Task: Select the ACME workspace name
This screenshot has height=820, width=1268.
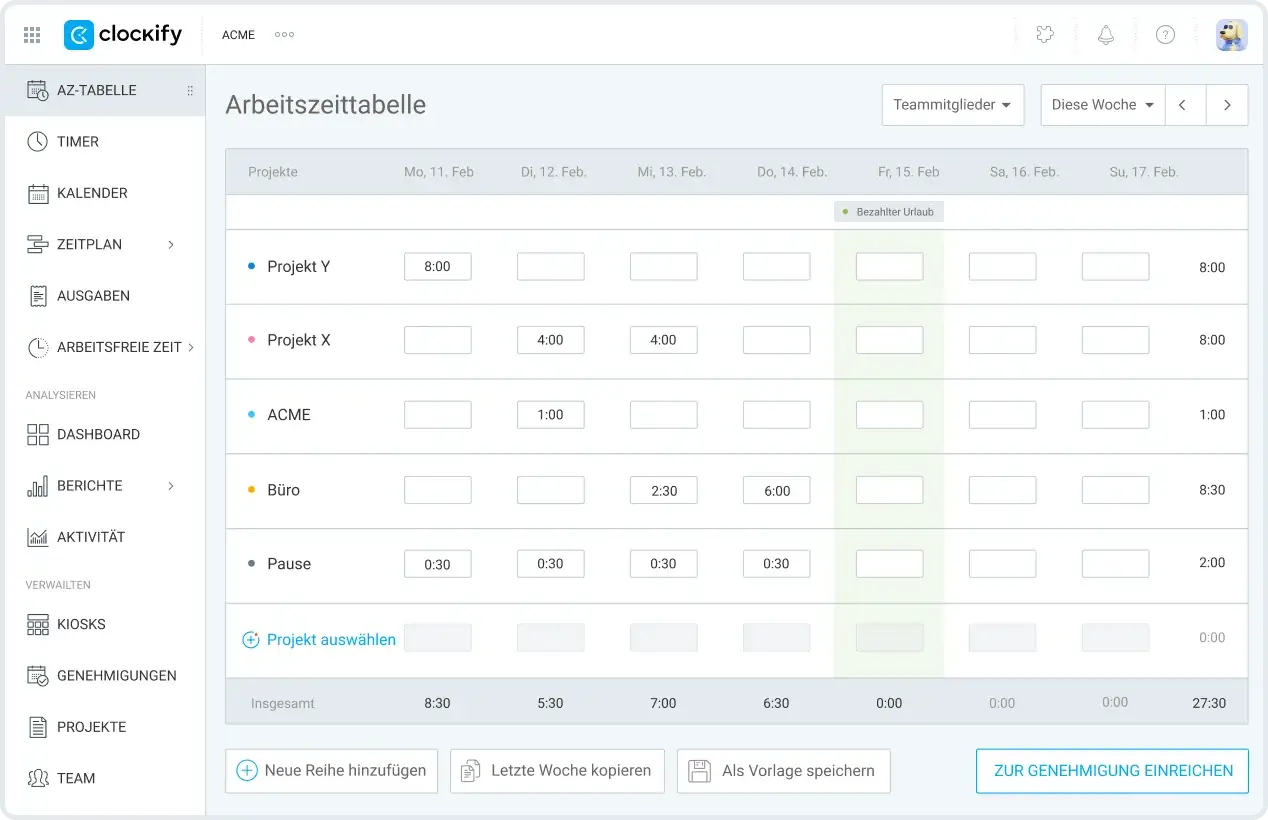Action: tap(238, 35)
